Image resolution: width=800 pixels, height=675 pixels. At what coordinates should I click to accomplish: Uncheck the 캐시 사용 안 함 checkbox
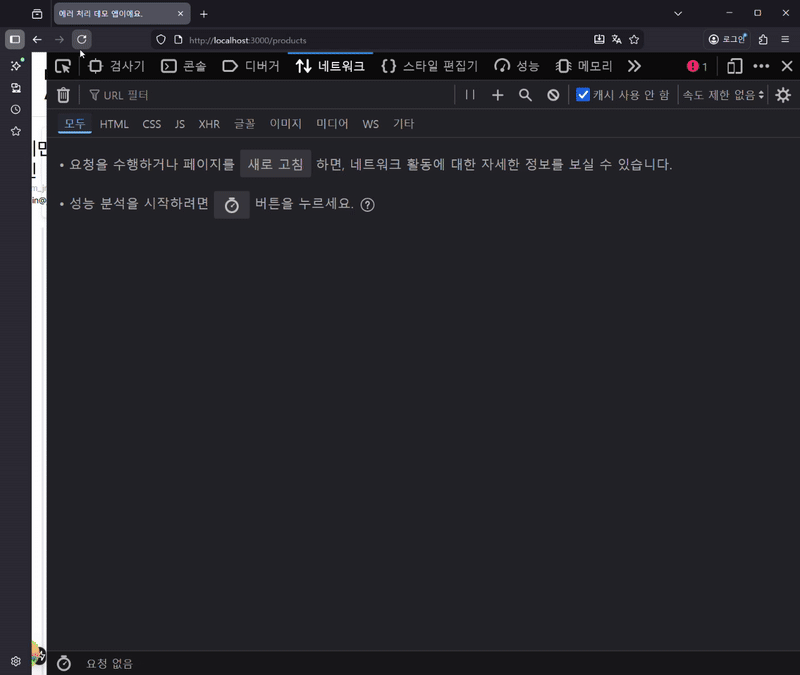tap(583, 95)
